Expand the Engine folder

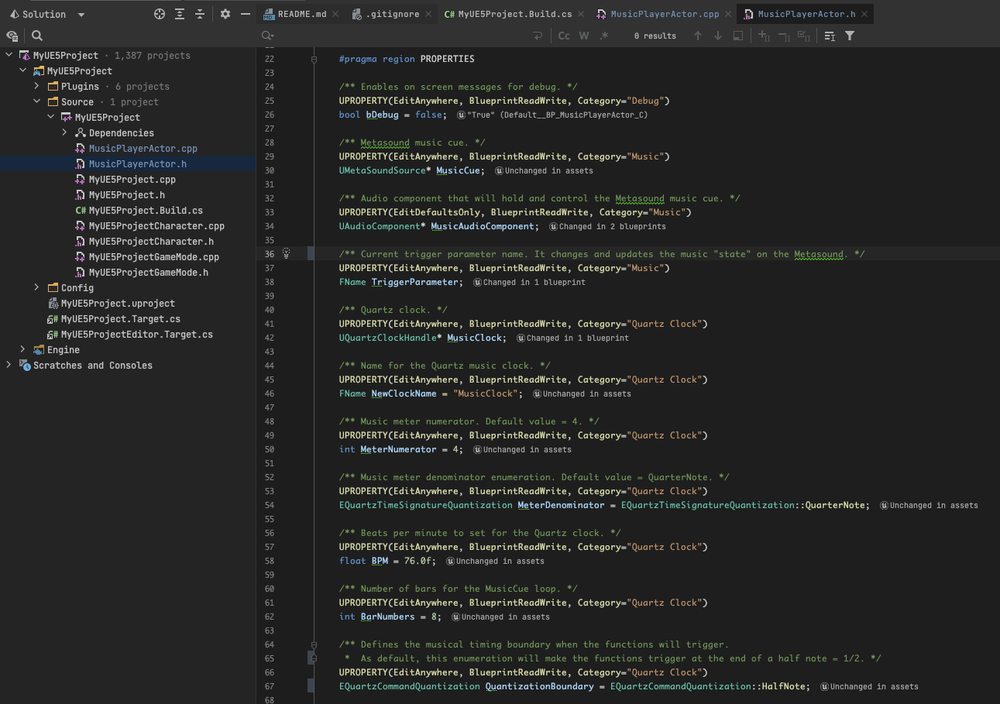pyautogui.click(x=23, y=350)
